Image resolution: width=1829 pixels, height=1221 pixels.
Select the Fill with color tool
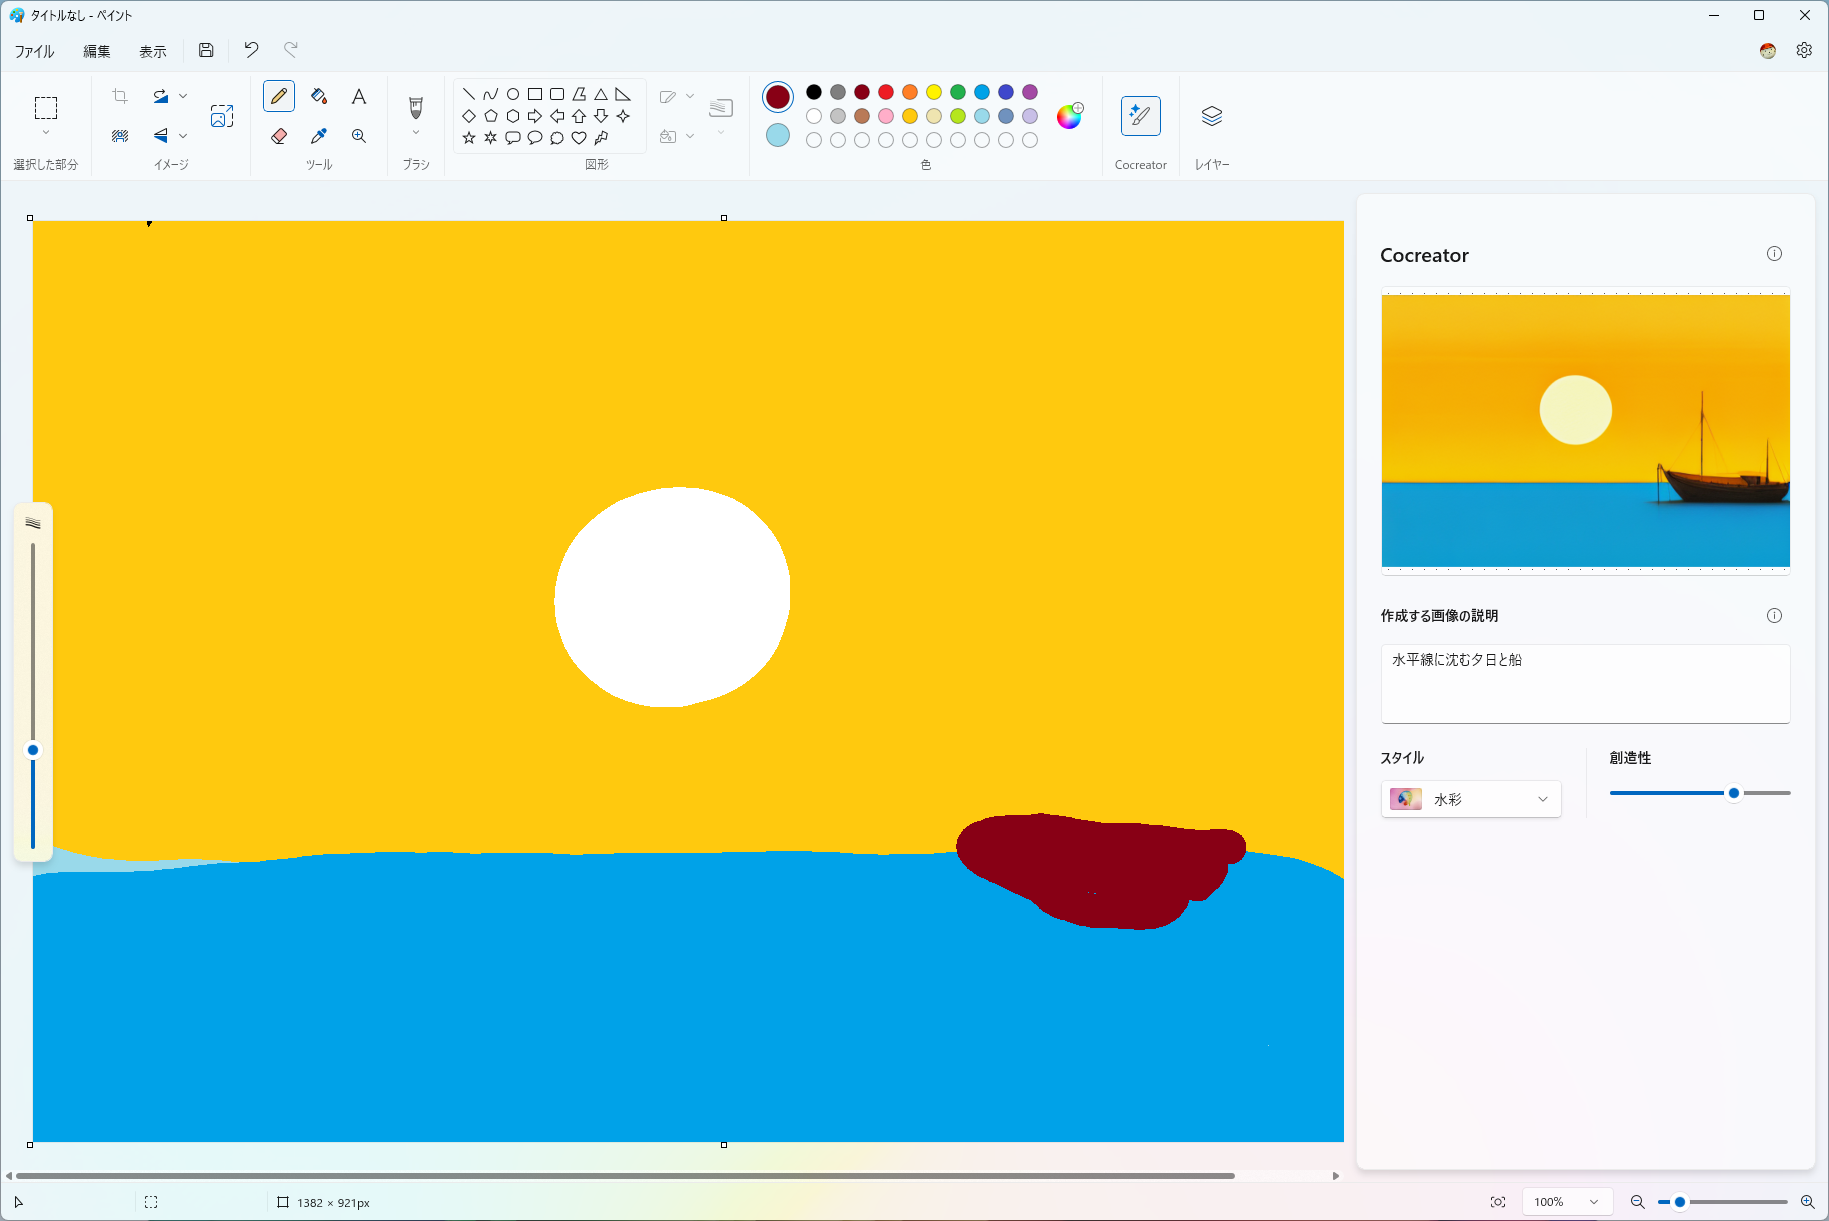click(x=318, y=96)
